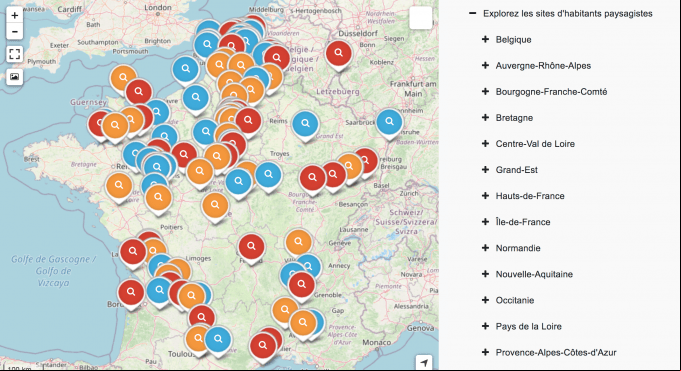Open the image layer button
The height and width of the screenshot is (371, 681).
[x=14, y=77]
